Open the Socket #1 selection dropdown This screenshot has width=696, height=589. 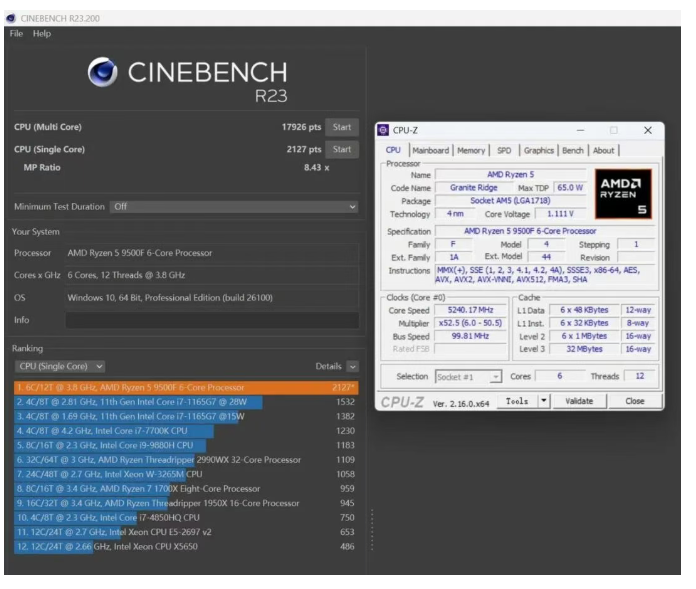click(x=468, y=377)
